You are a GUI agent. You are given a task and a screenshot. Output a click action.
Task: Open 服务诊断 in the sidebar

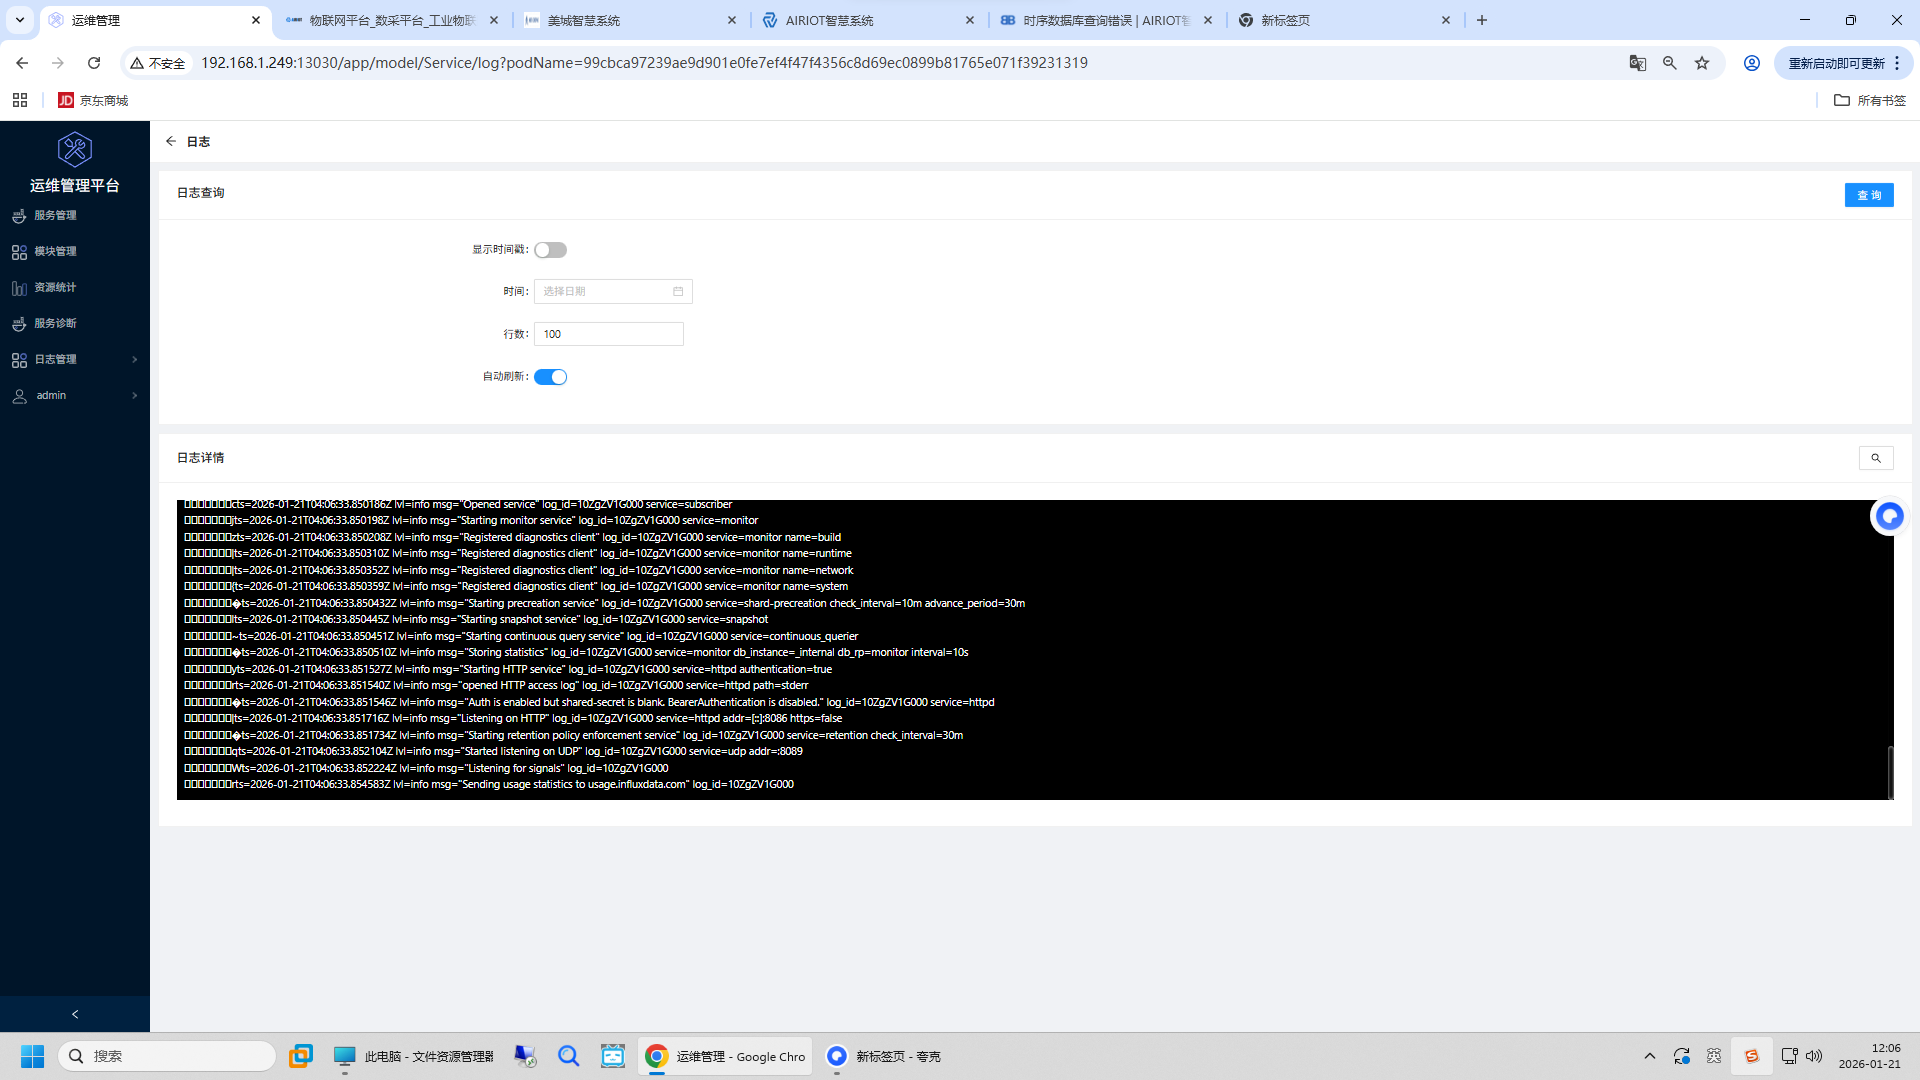coord(55,323)
